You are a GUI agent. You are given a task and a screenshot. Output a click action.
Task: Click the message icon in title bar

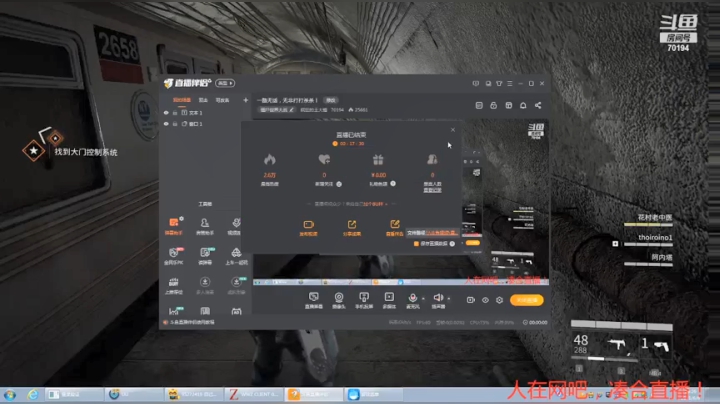pyautogui.click(x=476, y=84)
